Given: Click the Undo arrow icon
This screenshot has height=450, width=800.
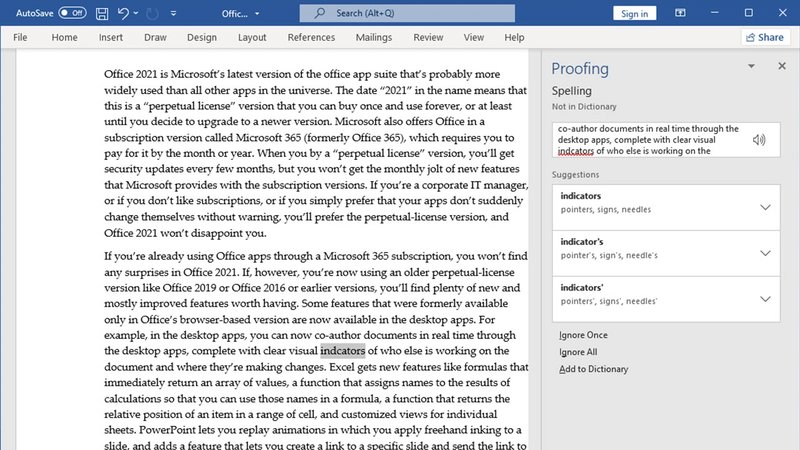Looking at the screenshot, I should 124,13.
